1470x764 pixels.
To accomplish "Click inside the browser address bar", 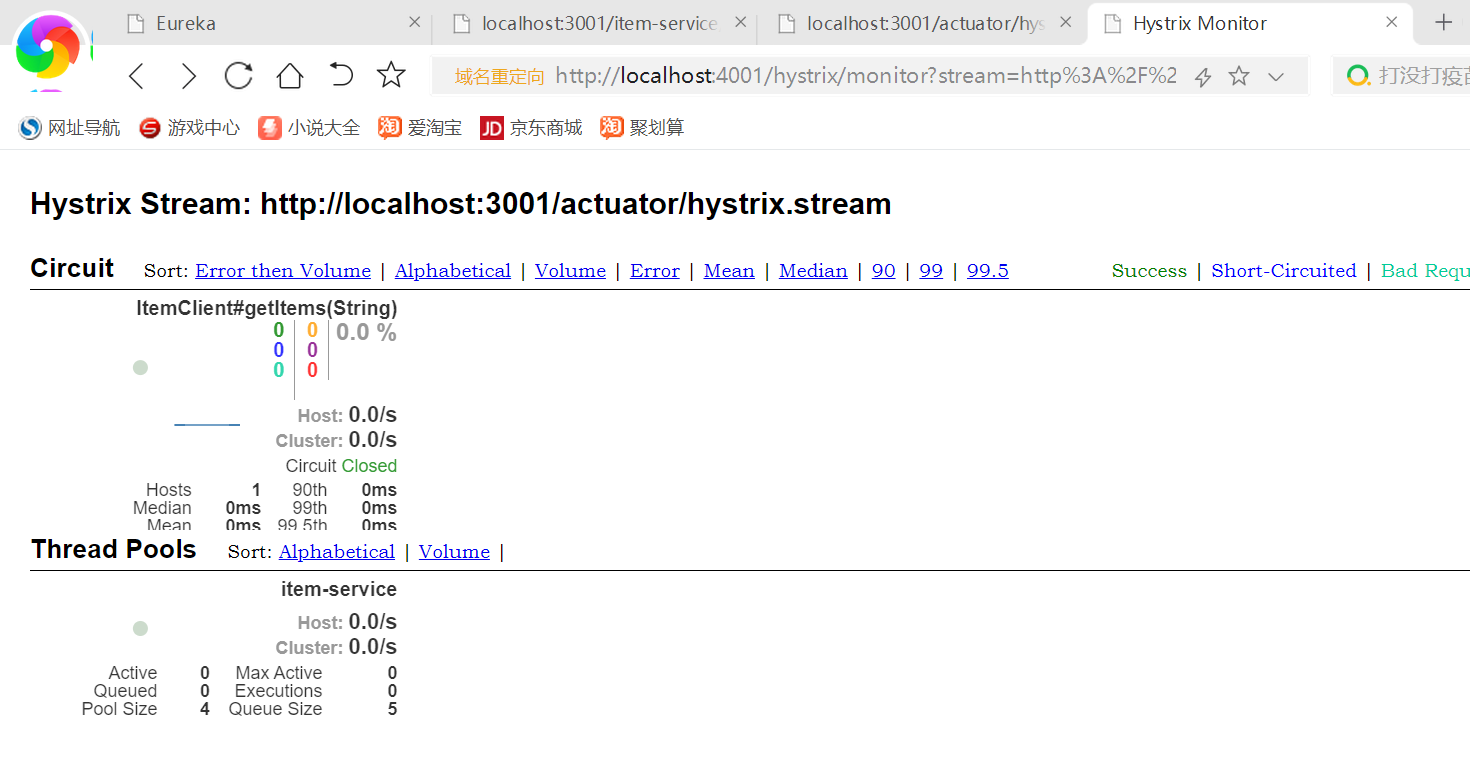I will pos(800,75).
